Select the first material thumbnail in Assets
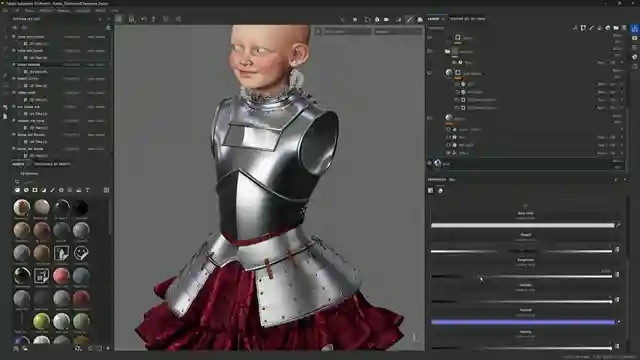 pos(22,207)
